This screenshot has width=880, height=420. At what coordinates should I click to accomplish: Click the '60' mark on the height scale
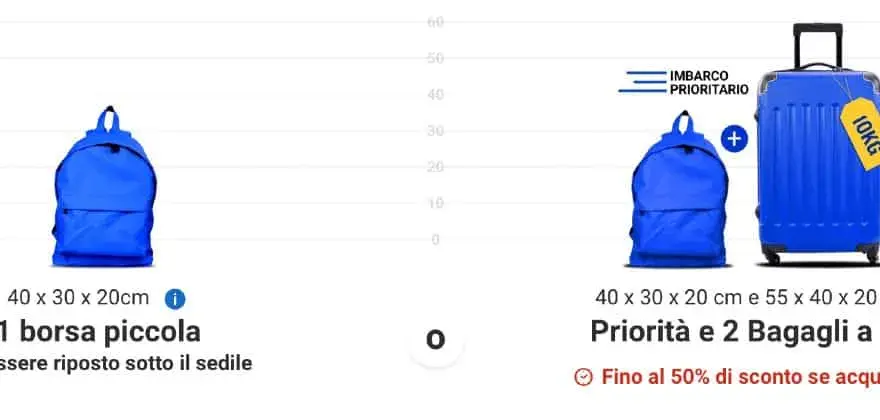(436, 22)
